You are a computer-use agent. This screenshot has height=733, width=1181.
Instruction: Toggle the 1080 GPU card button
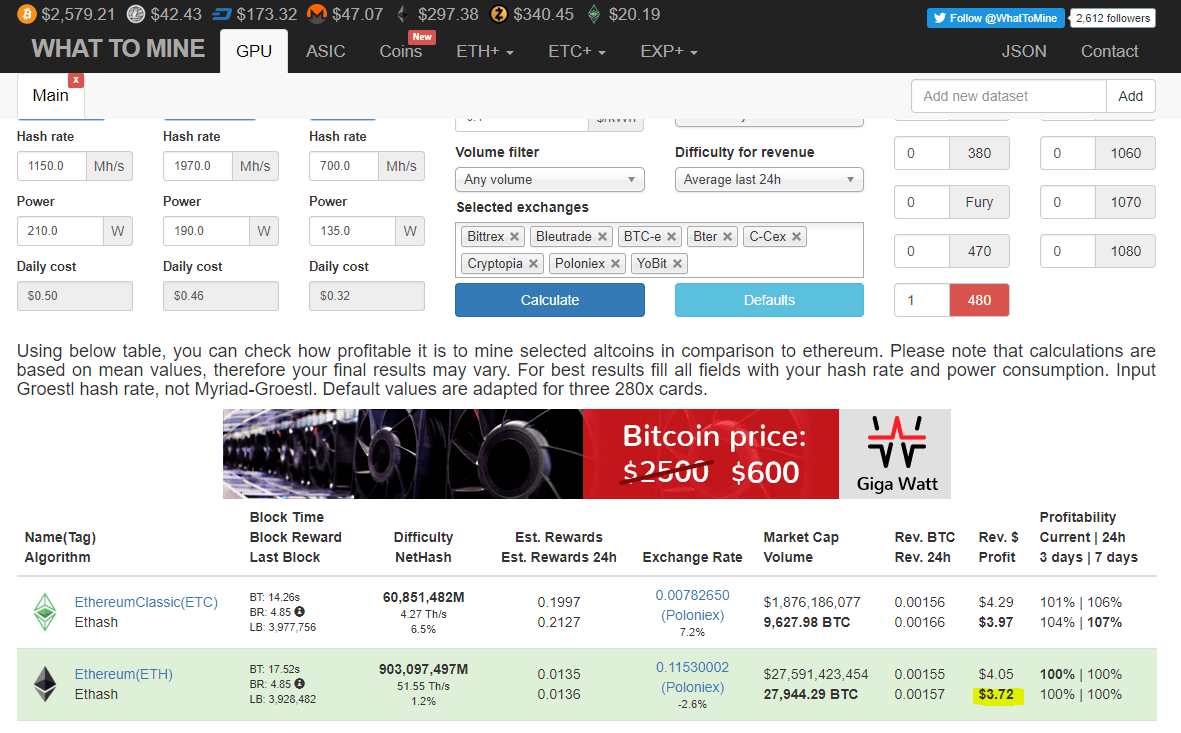pyautogui.click(x=1125, y=251)
